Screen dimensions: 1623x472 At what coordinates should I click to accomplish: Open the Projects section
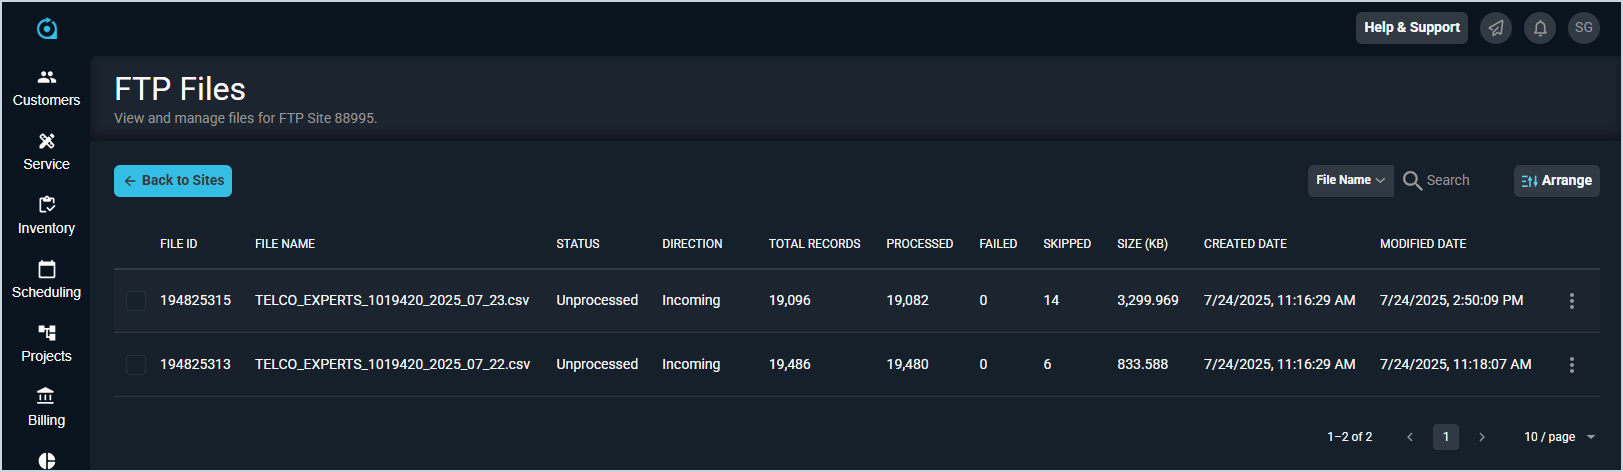pyautogui.click(x=46, y=344)
